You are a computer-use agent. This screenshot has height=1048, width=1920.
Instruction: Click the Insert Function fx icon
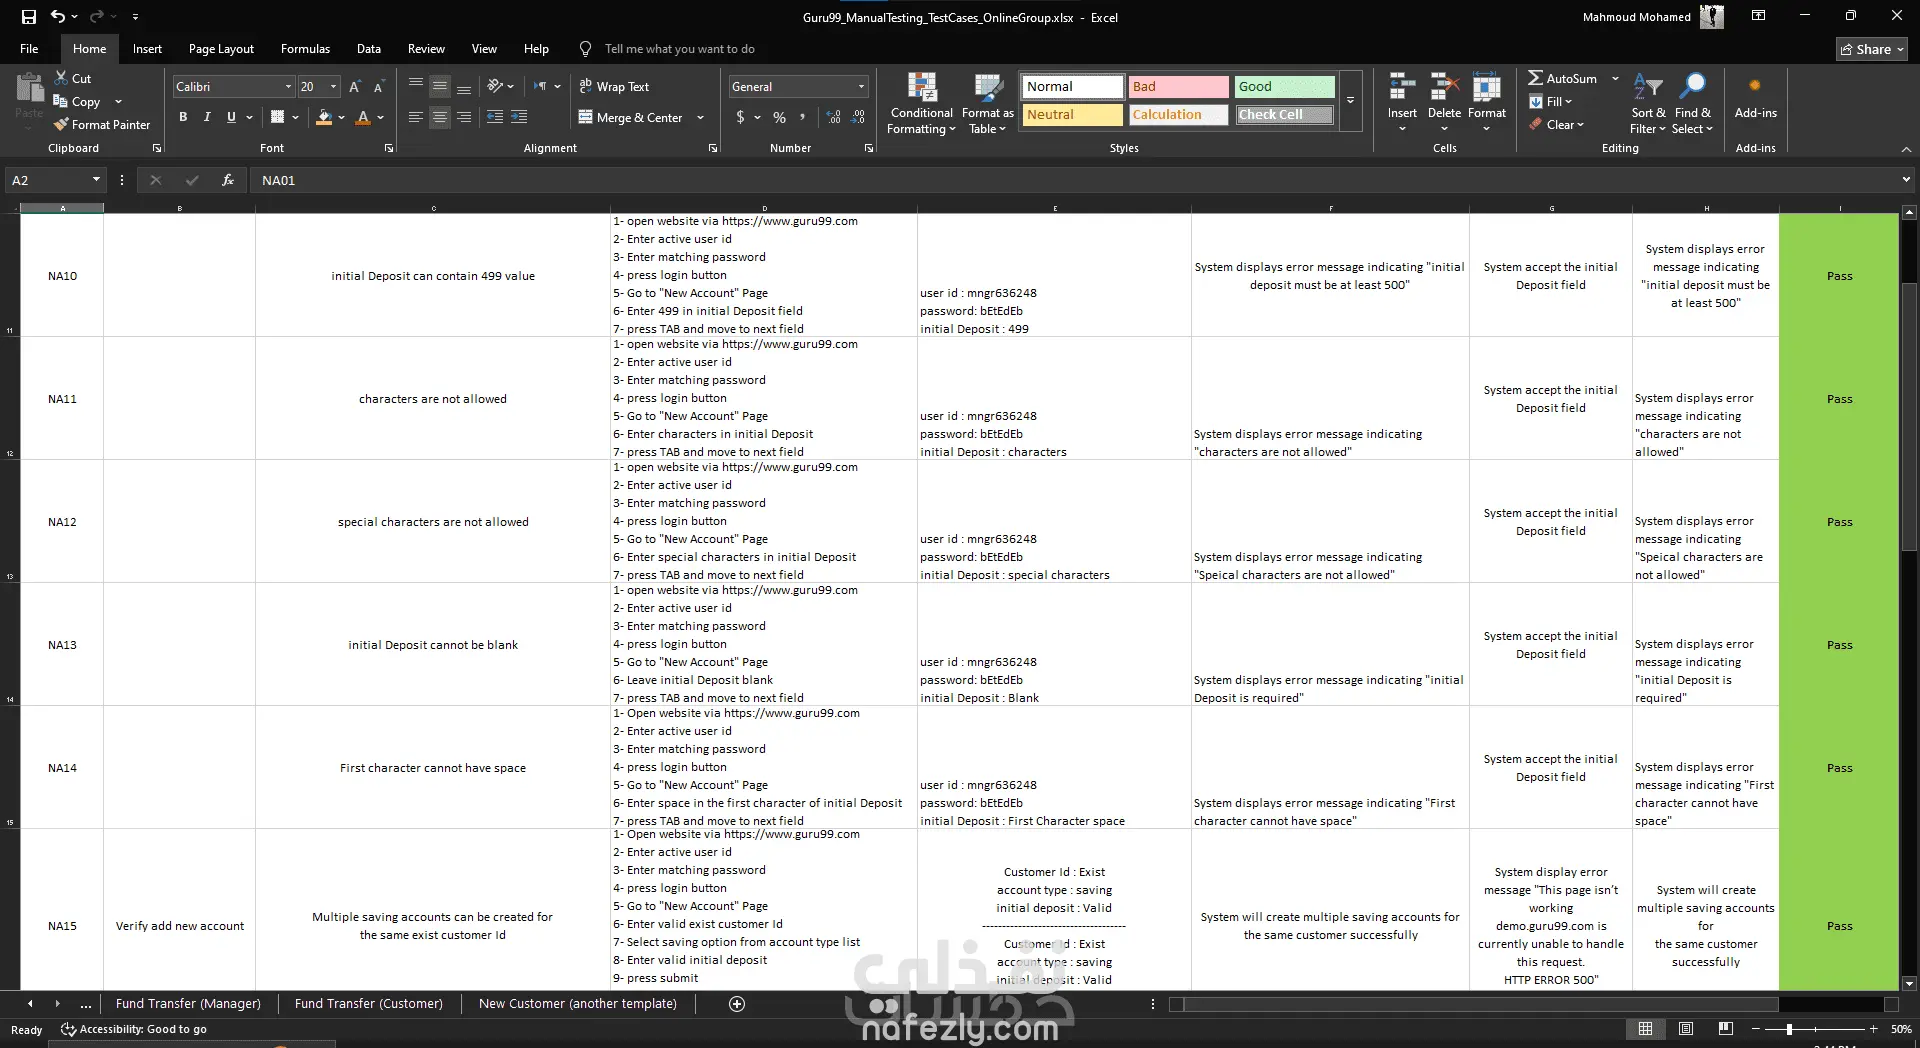pyautogui.click(x=228, y=180)
